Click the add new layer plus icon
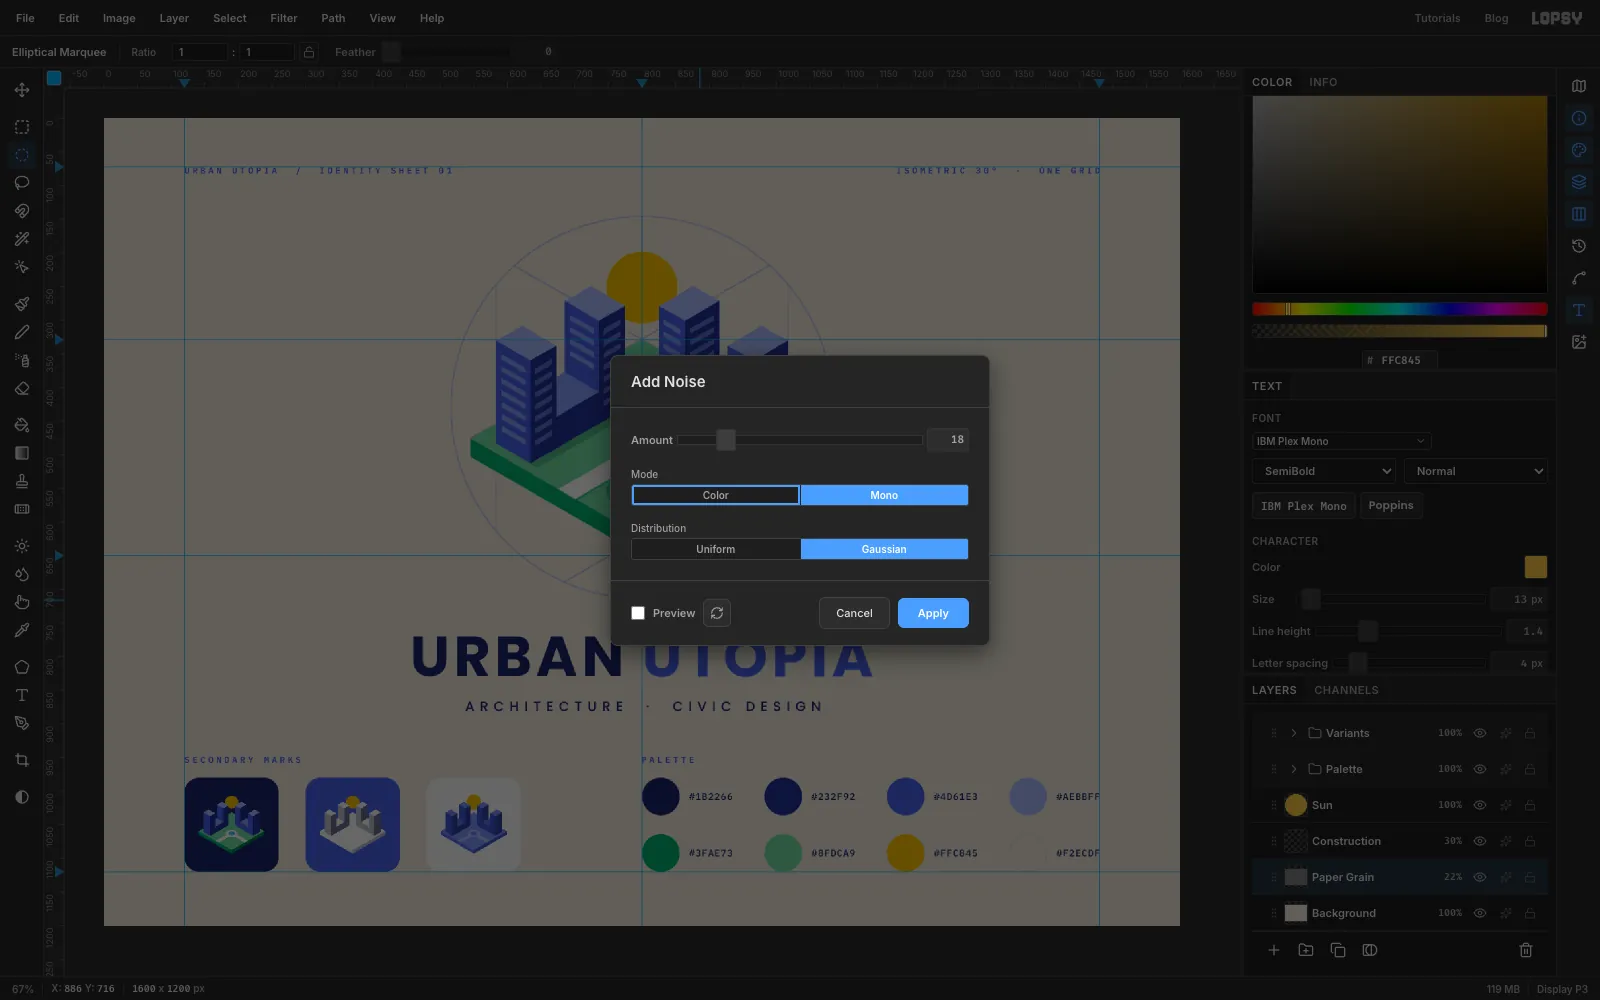 pos(1274,950)
